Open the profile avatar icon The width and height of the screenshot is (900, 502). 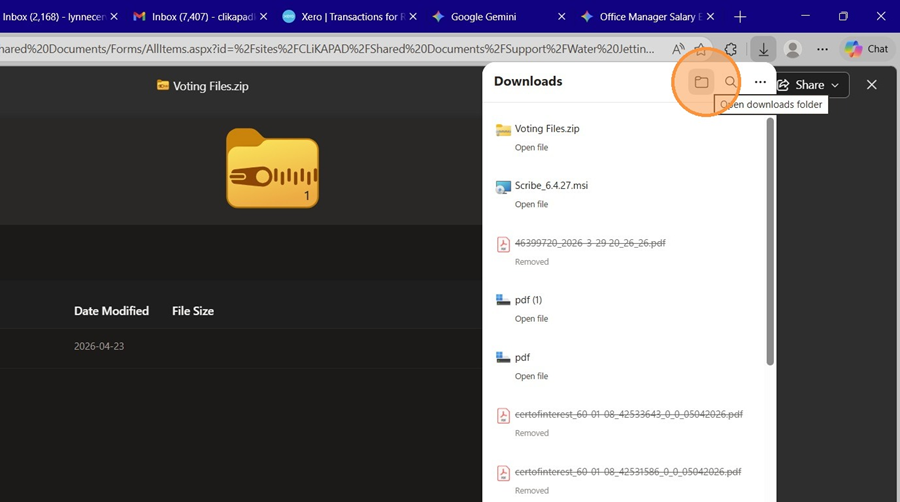click(x=793, y=49)
